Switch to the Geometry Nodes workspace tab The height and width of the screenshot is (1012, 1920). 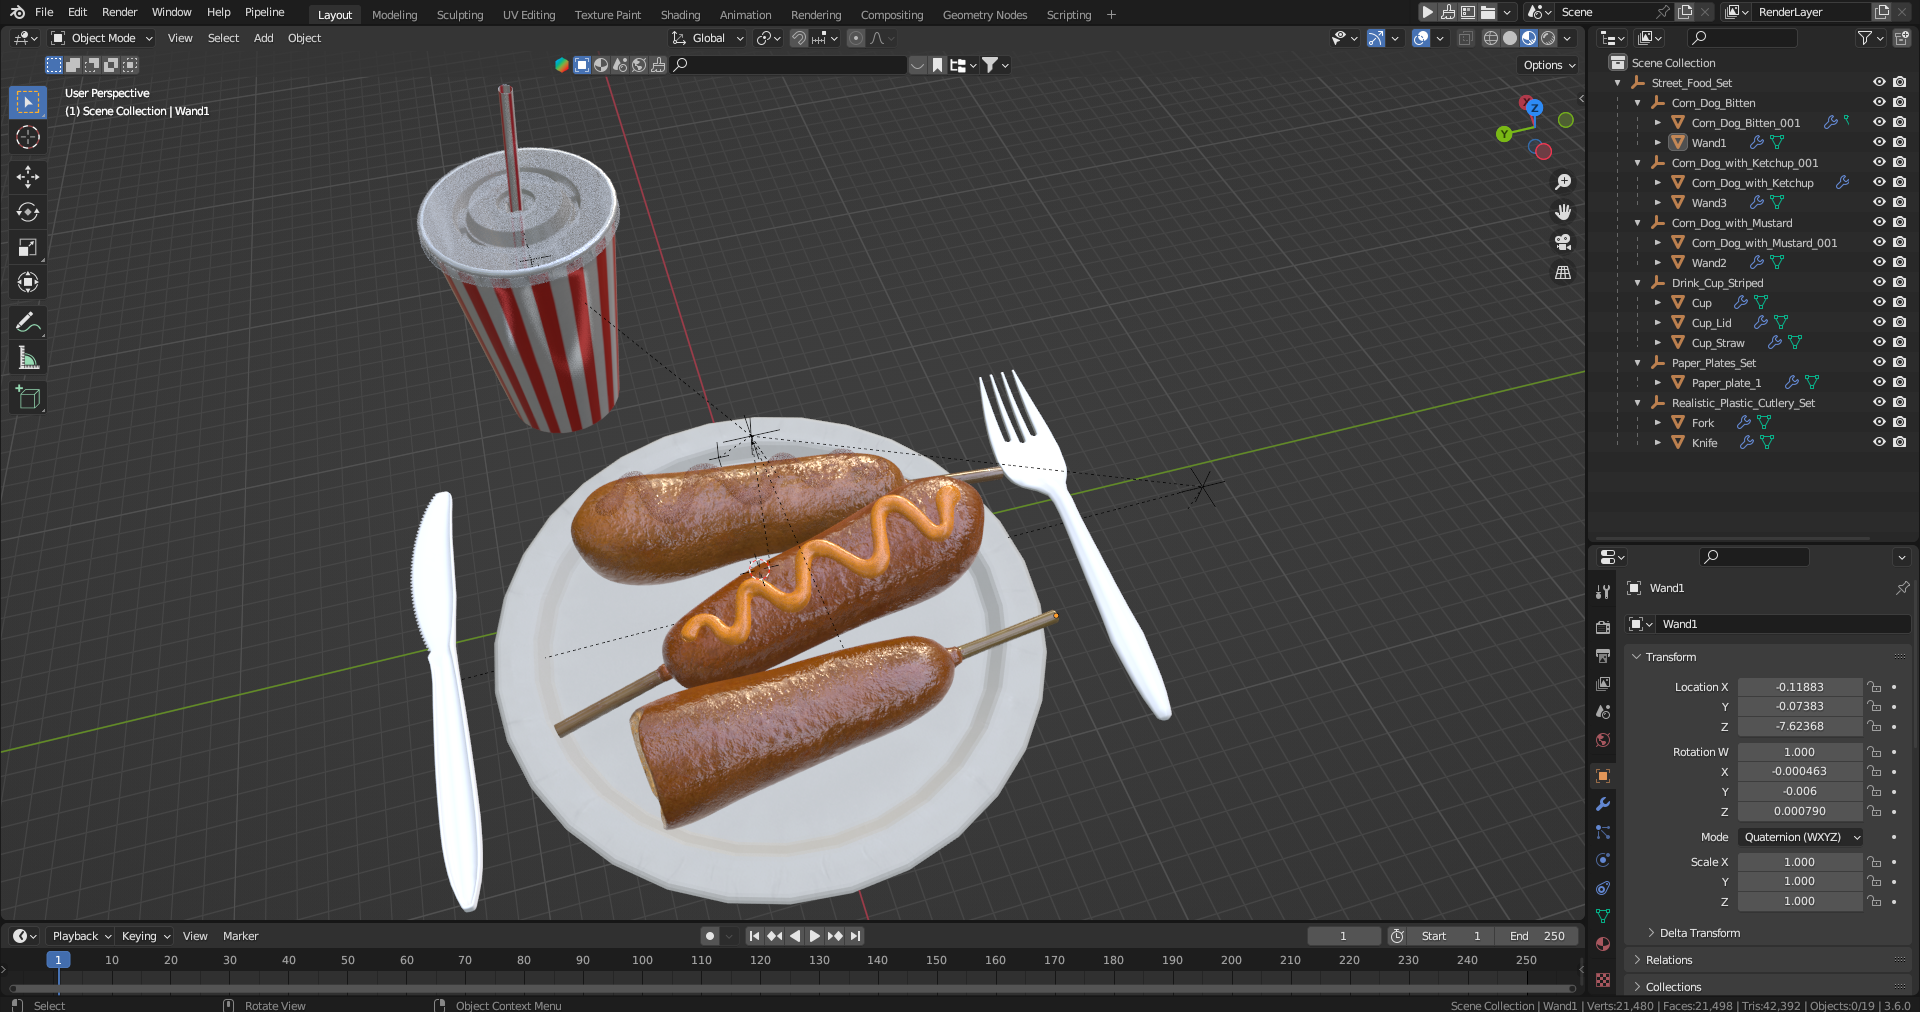click(985, 15)
